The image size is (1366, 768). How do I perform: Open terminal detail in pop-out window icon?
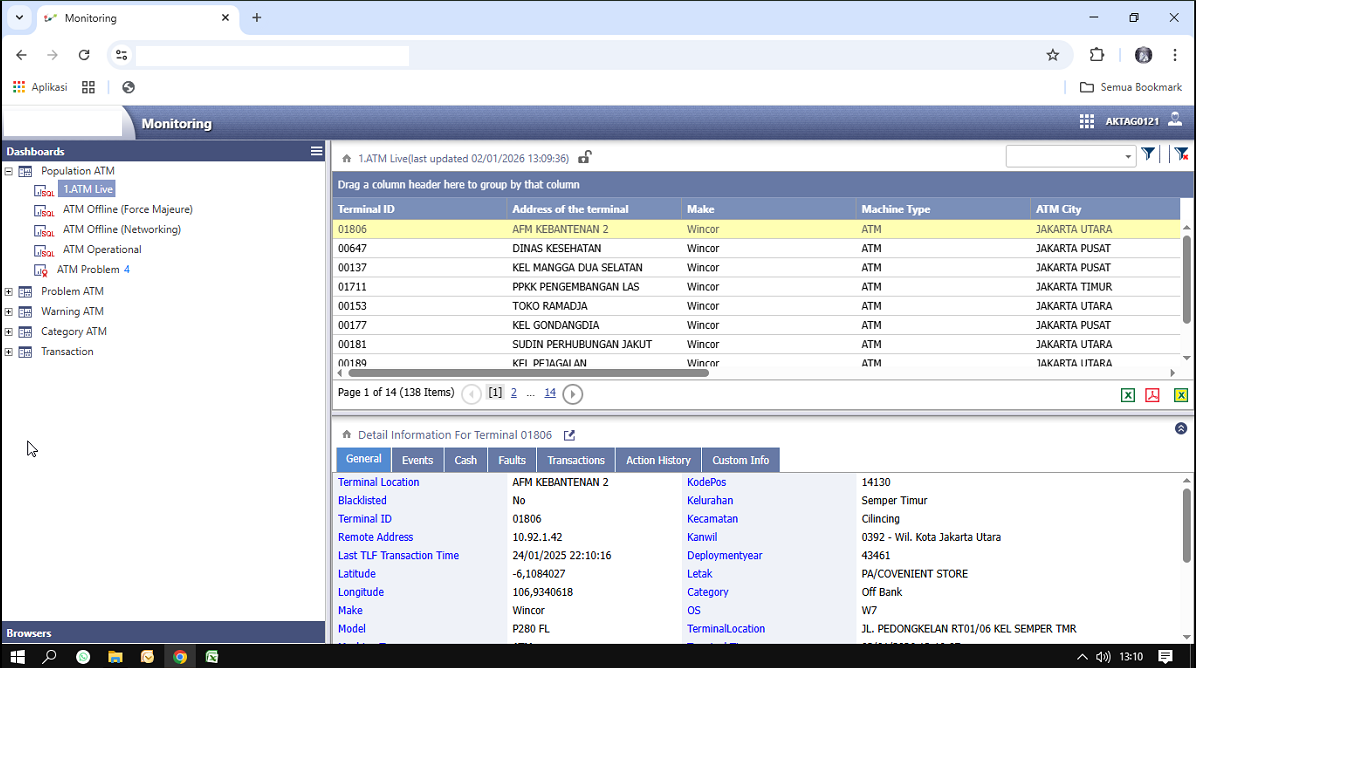pos(569,435)
